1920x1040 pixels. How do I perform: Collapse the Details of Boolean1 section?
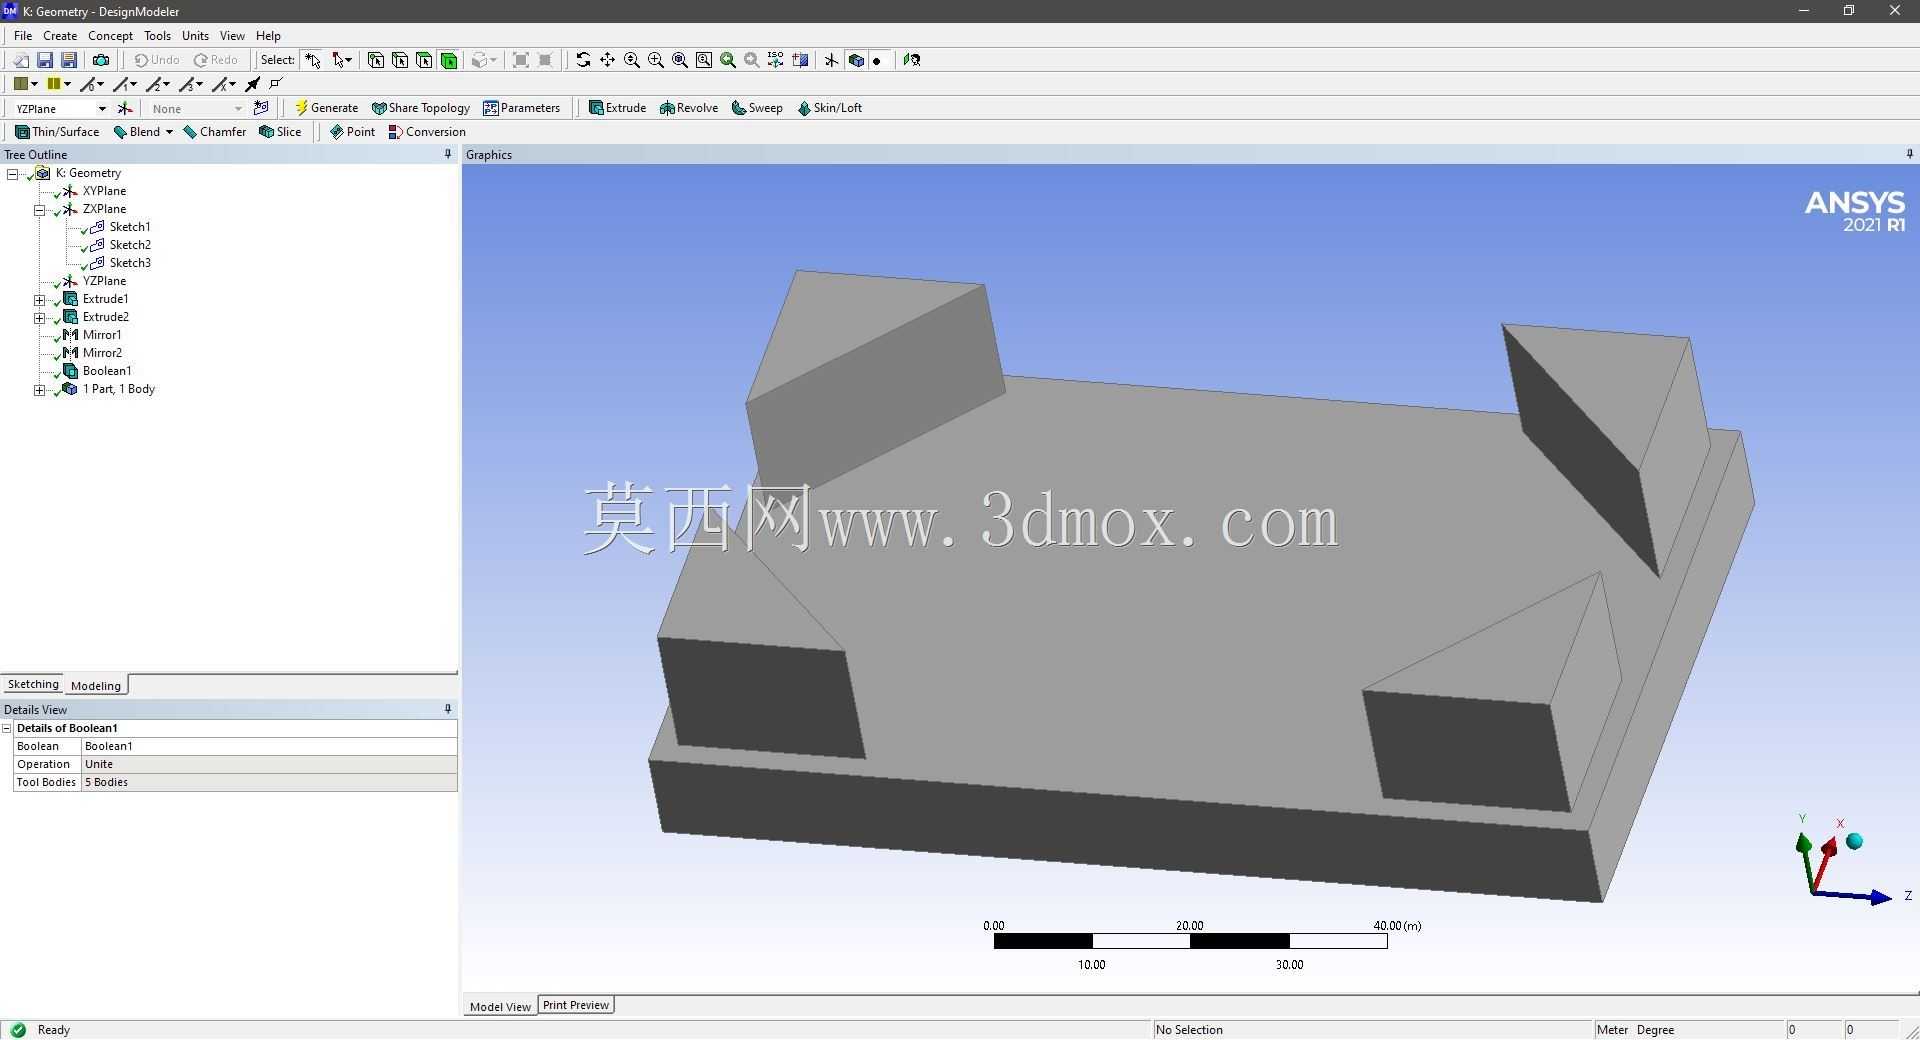pyautogui.click(x=7, y=728)
